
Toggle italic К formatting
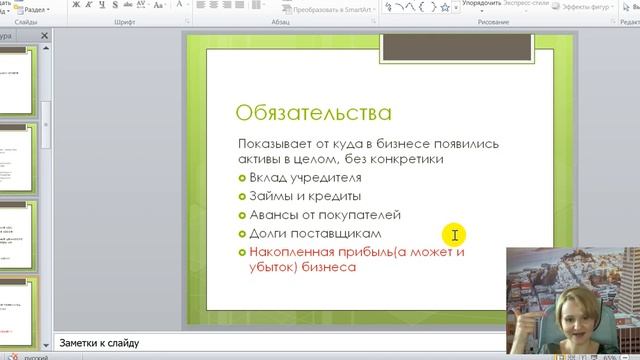click(x=89, y=4)
